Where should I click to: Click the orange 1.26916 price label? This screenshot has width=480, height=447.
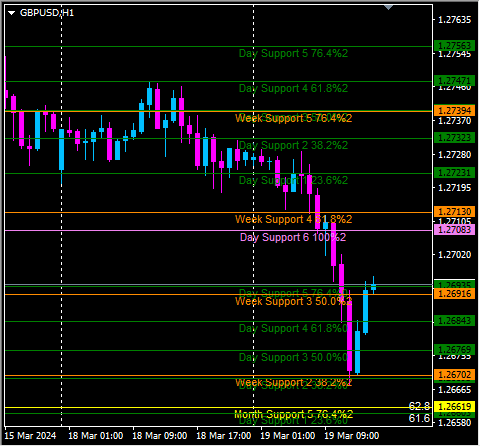(455, 294)
